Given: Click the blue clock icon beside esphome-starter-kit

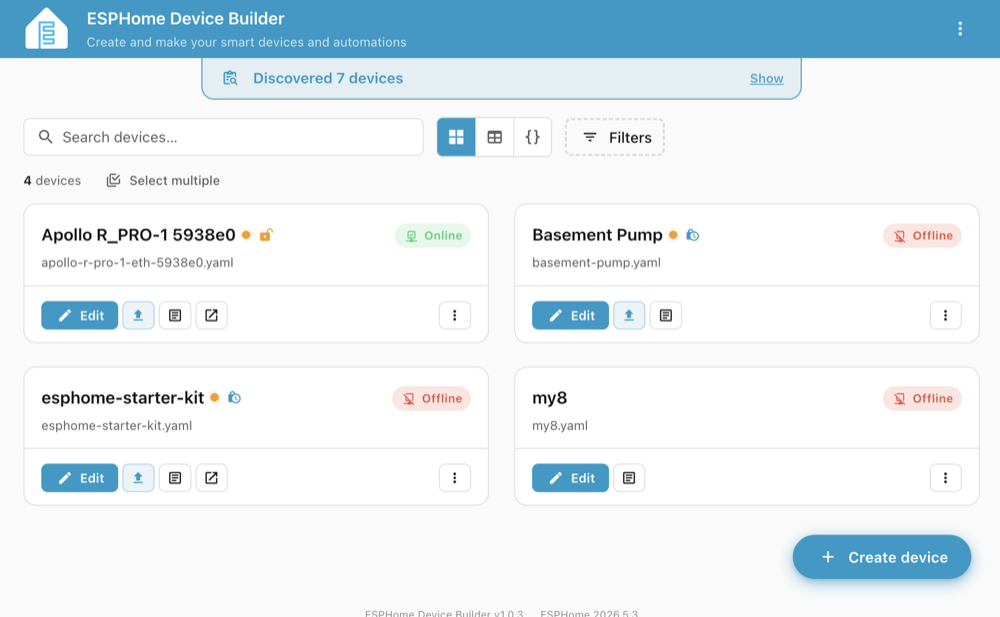Looking at the screenshot, I should 234,398.
